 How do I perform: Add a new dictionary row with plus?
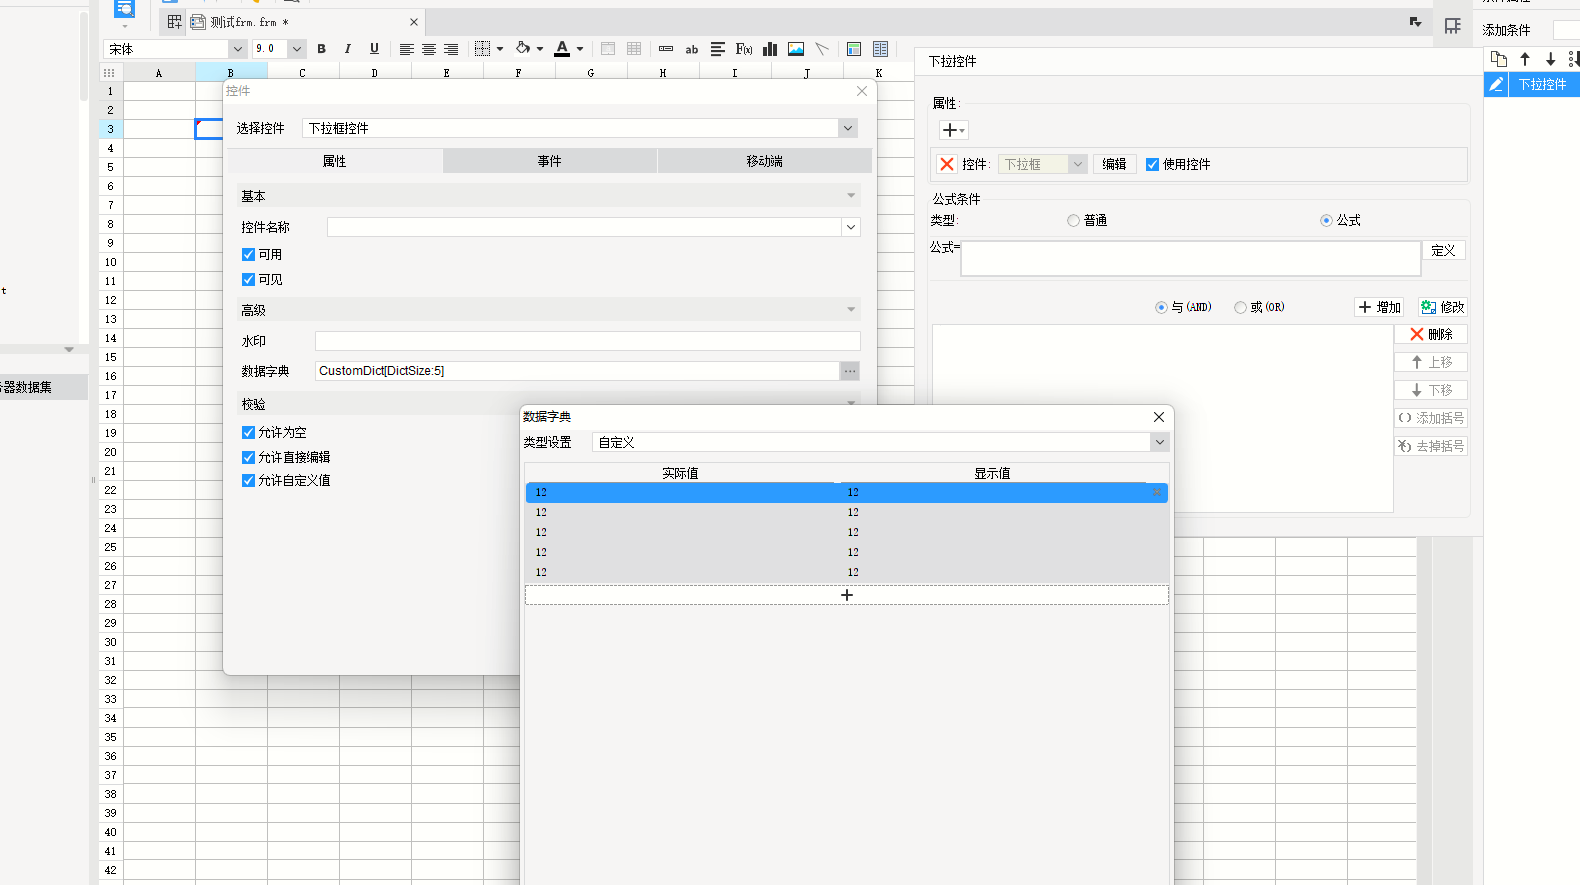pos(847,595)
